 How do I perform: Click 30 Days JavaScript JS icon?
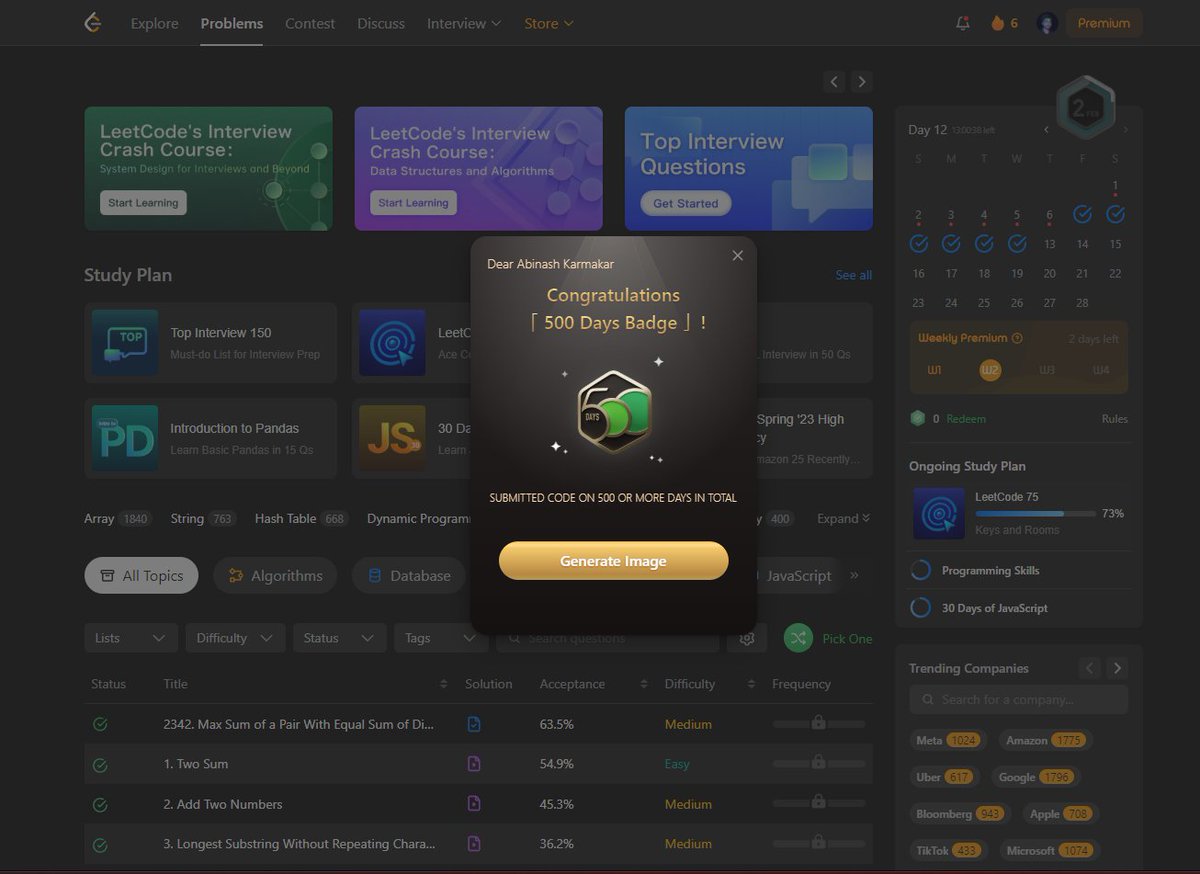coord(392,438)
